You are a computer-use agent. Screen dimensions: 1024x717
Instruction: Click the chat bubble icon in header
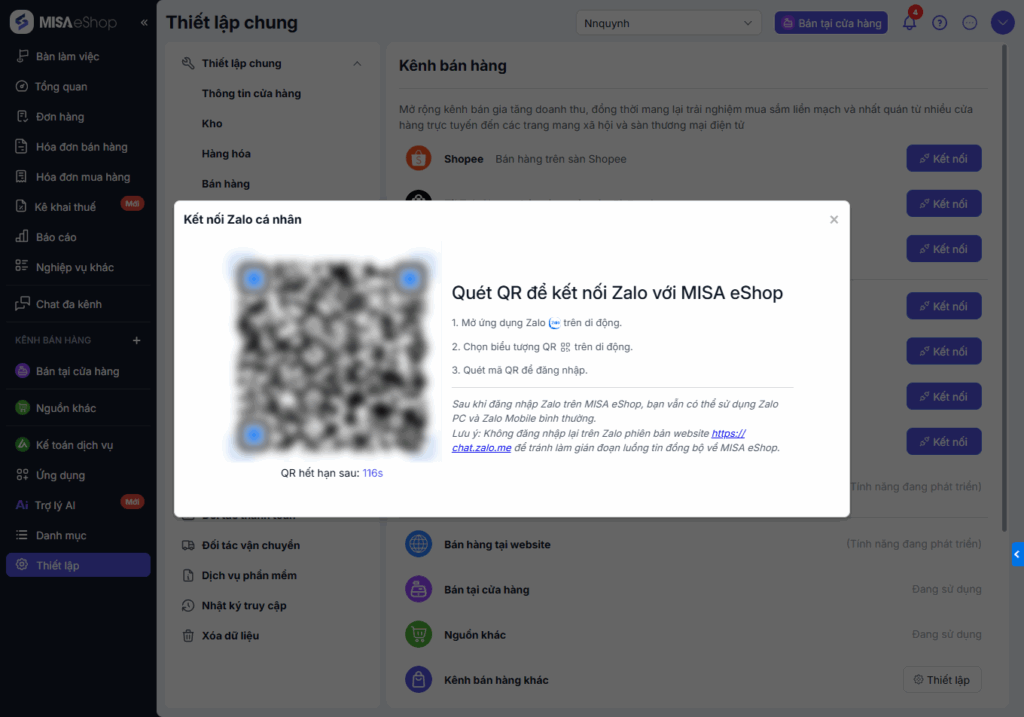[969, 23]
